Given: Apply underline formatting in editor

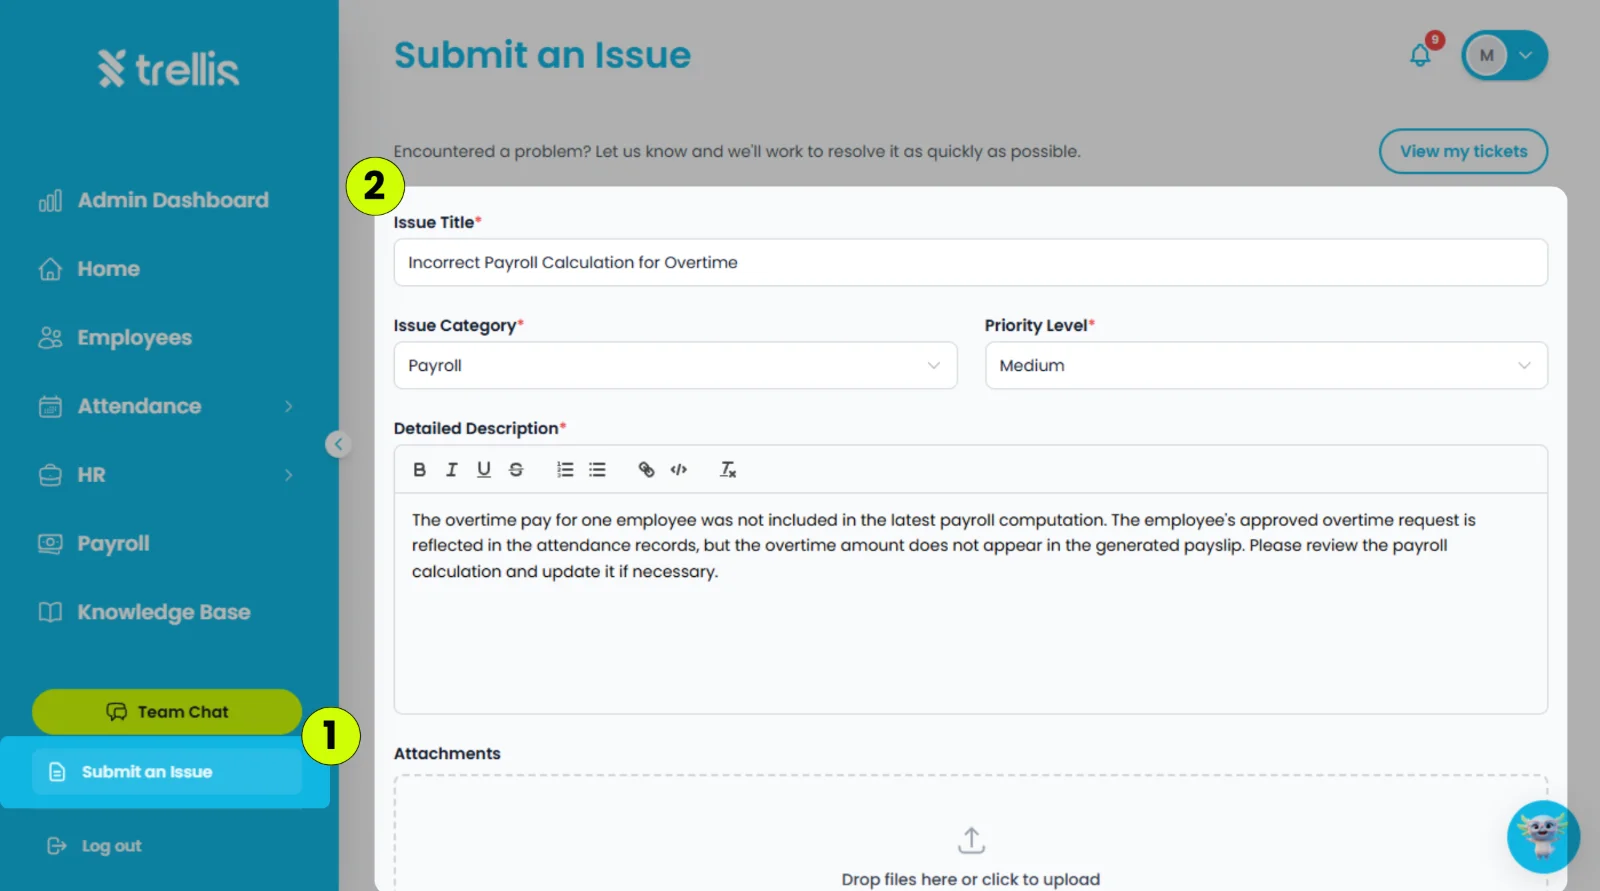Looking at the screenshot, I should 484,469.
